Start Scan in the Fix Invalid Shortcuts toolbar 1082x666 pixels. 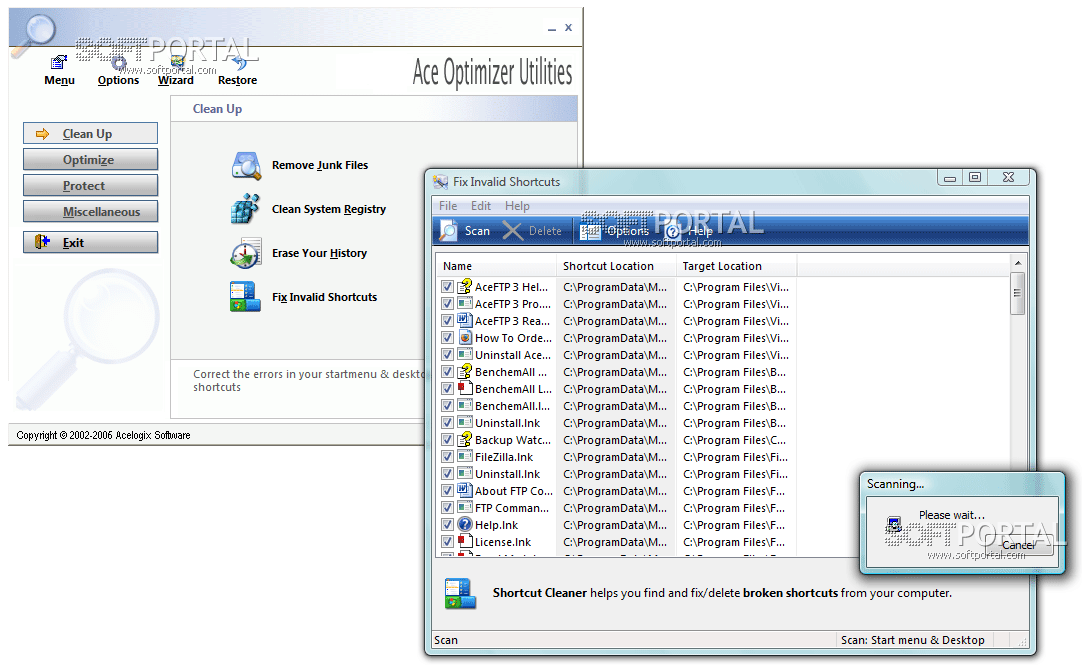click(464, 231)
